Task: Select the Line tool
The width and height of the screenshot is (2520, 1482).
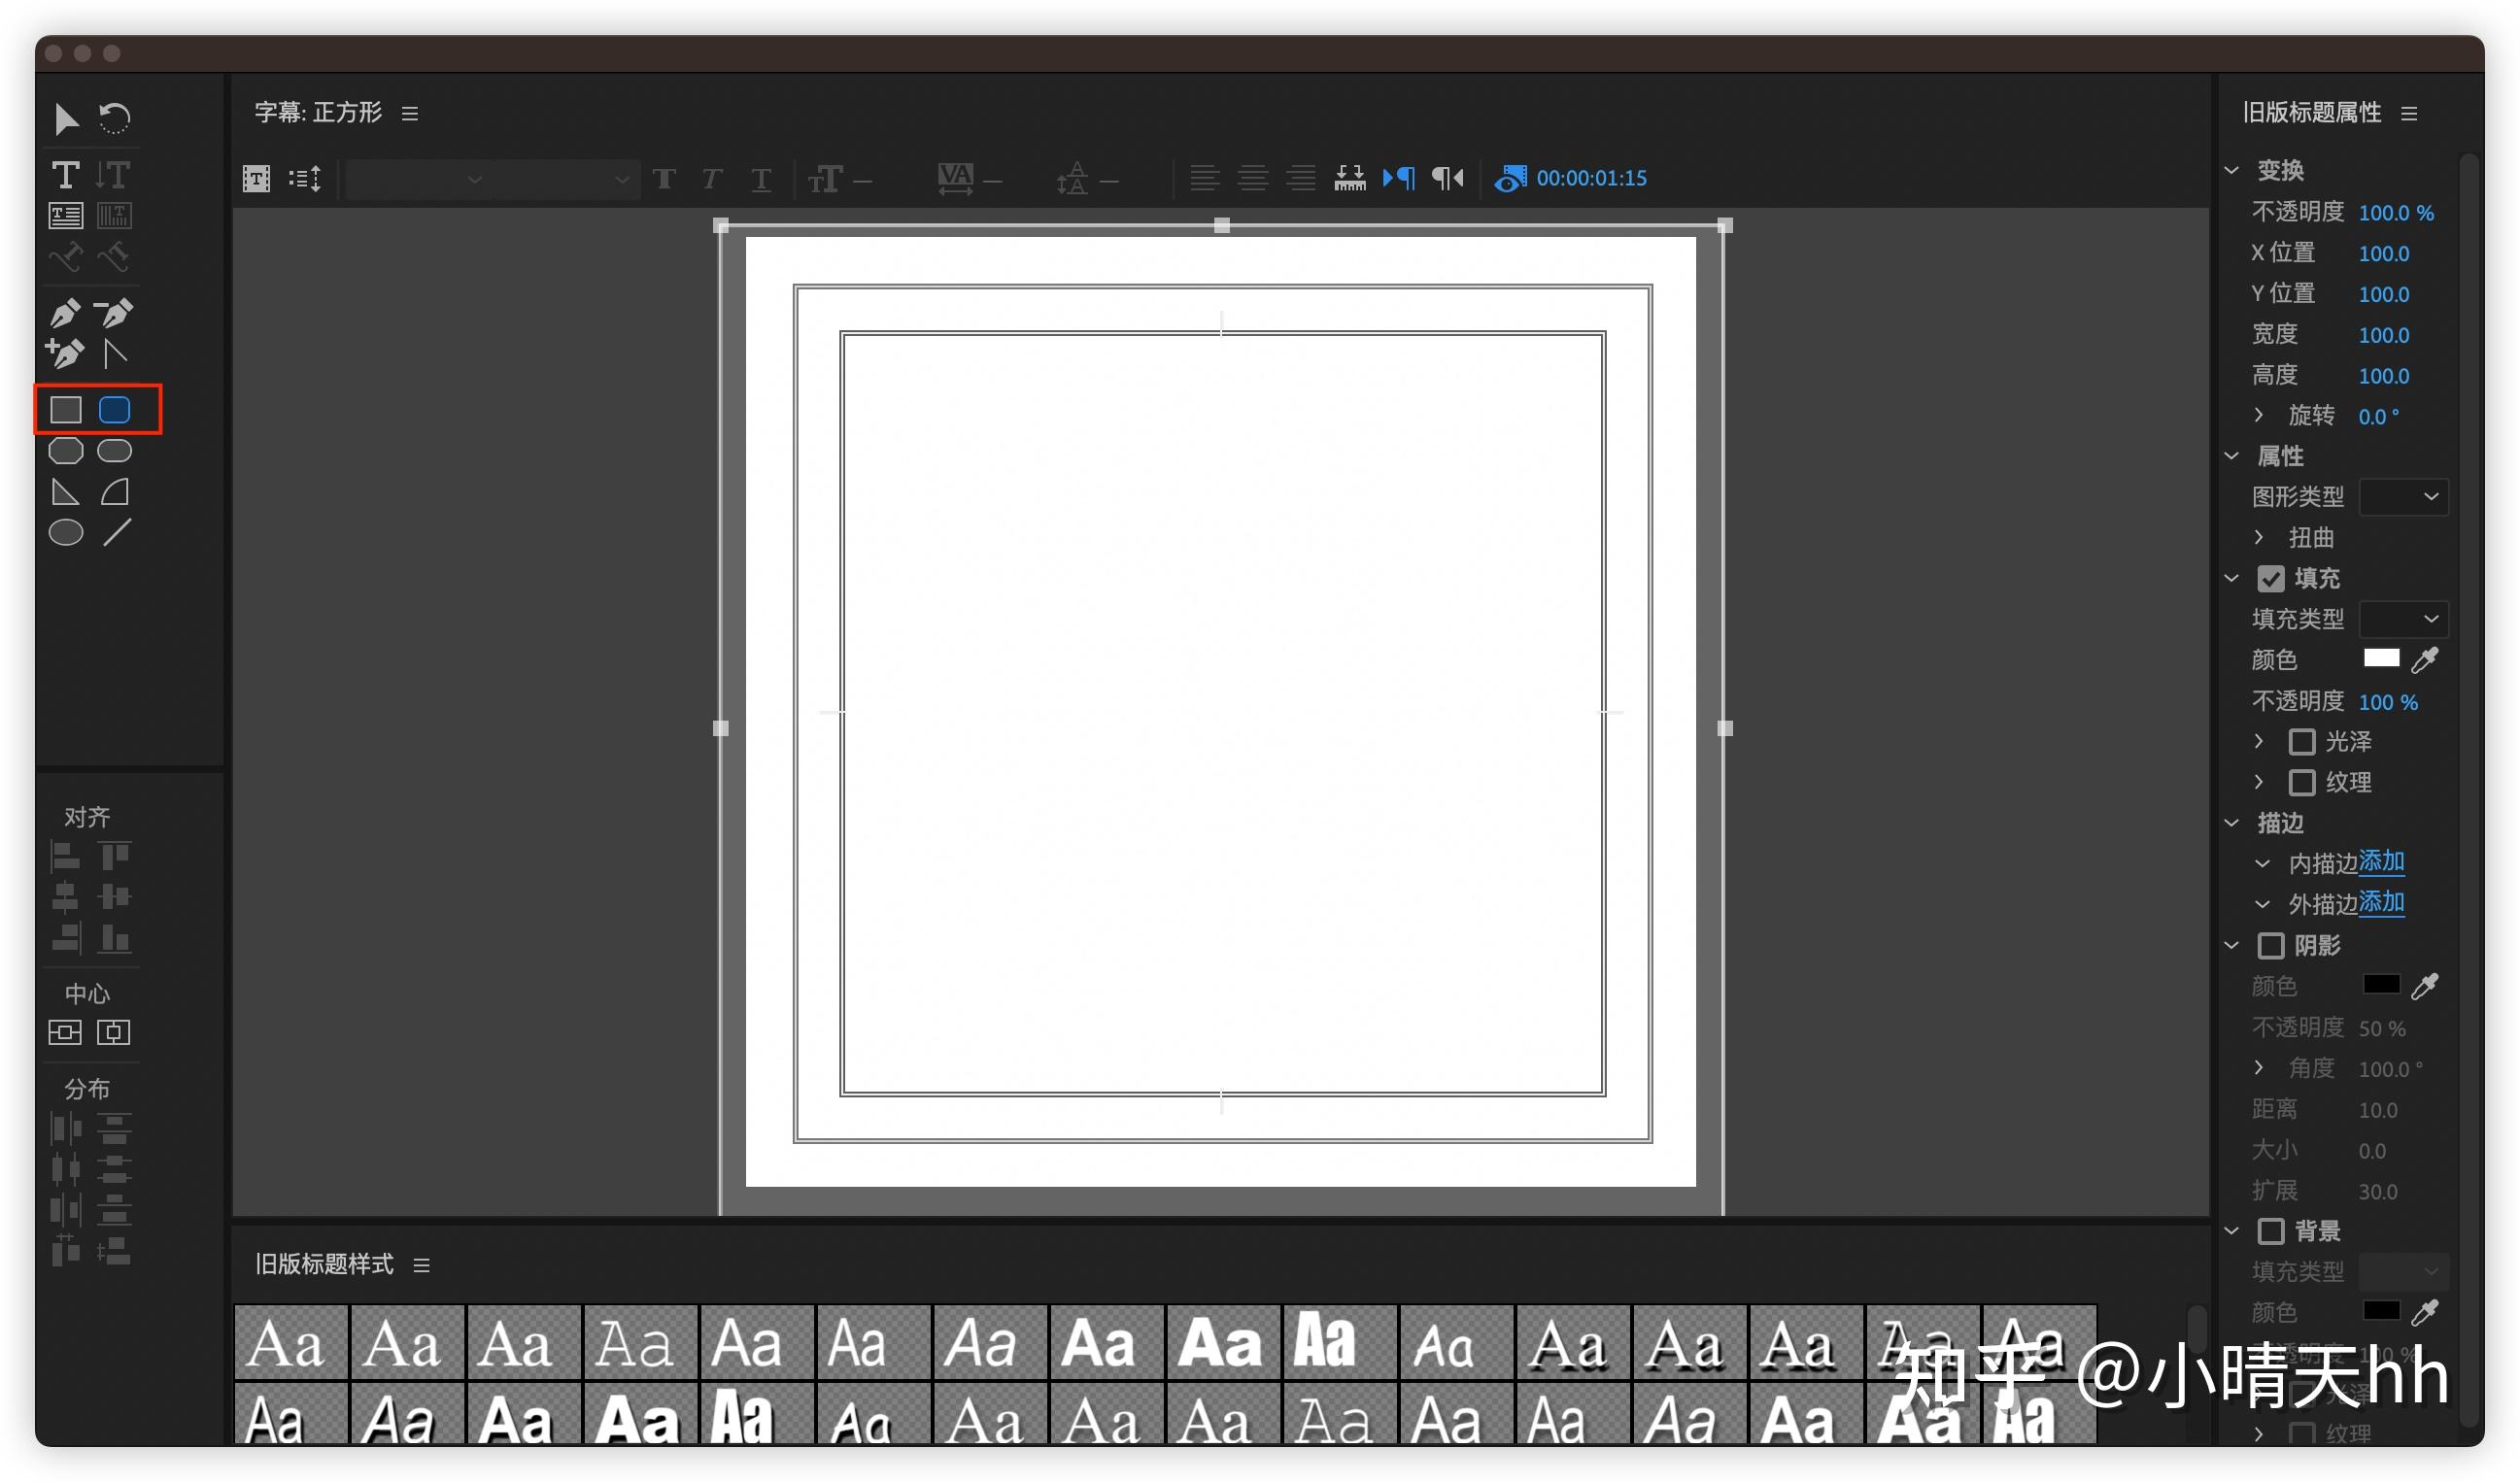Action: [117, 533]
